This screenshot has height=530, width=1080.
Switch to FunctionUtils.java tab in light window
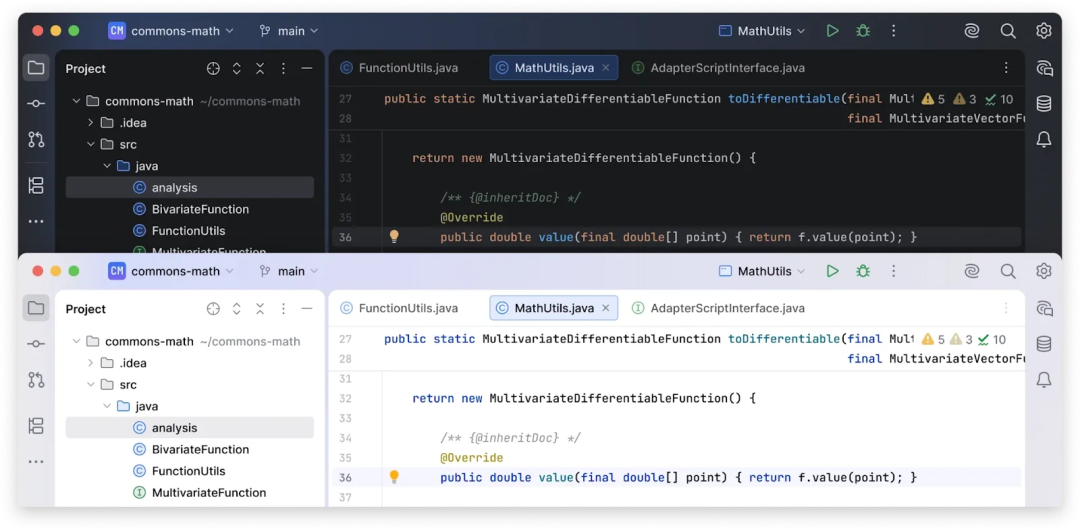(399, 308)
